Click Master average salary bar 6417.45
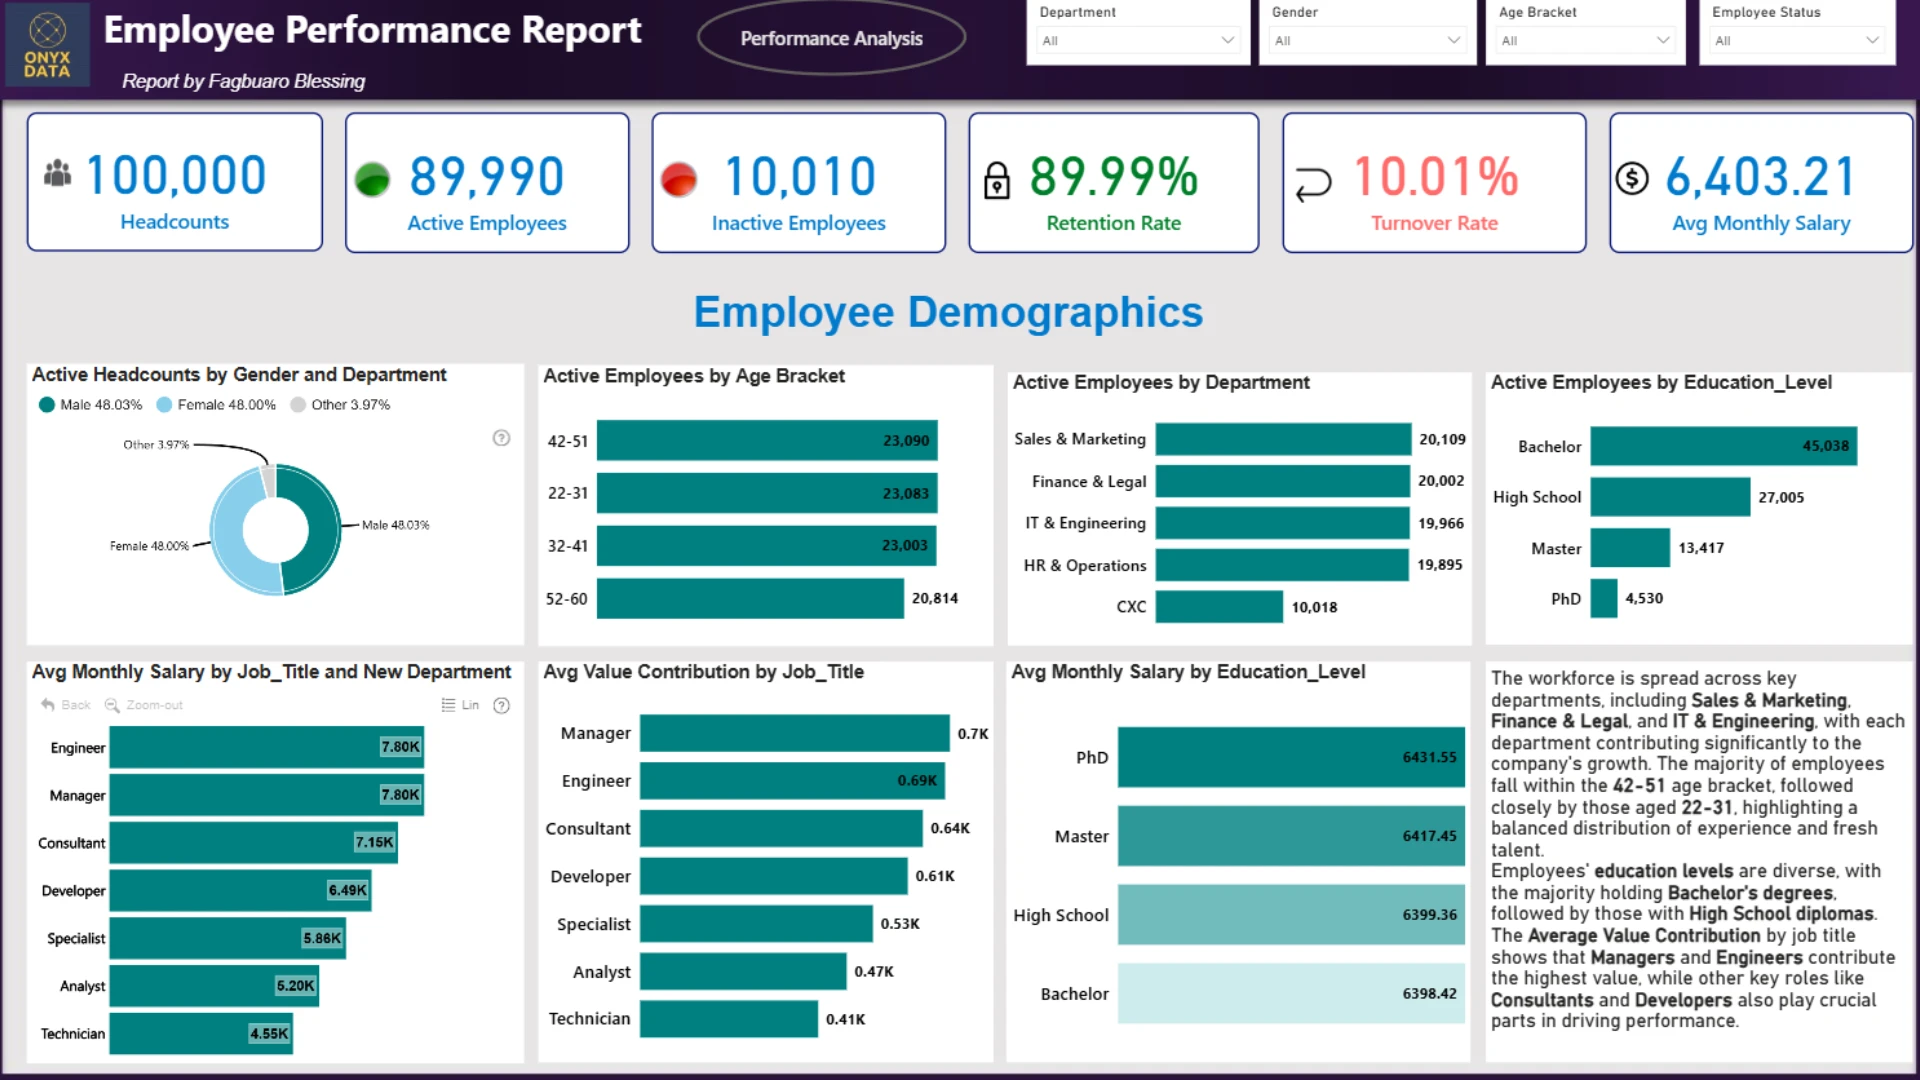 point(1291,836)
